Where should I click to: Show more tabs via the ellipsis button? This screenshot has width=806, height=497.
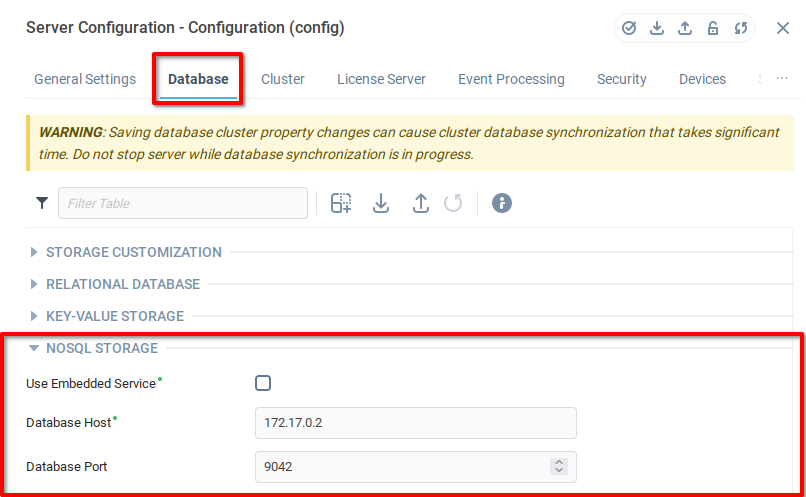pos(781,79)
